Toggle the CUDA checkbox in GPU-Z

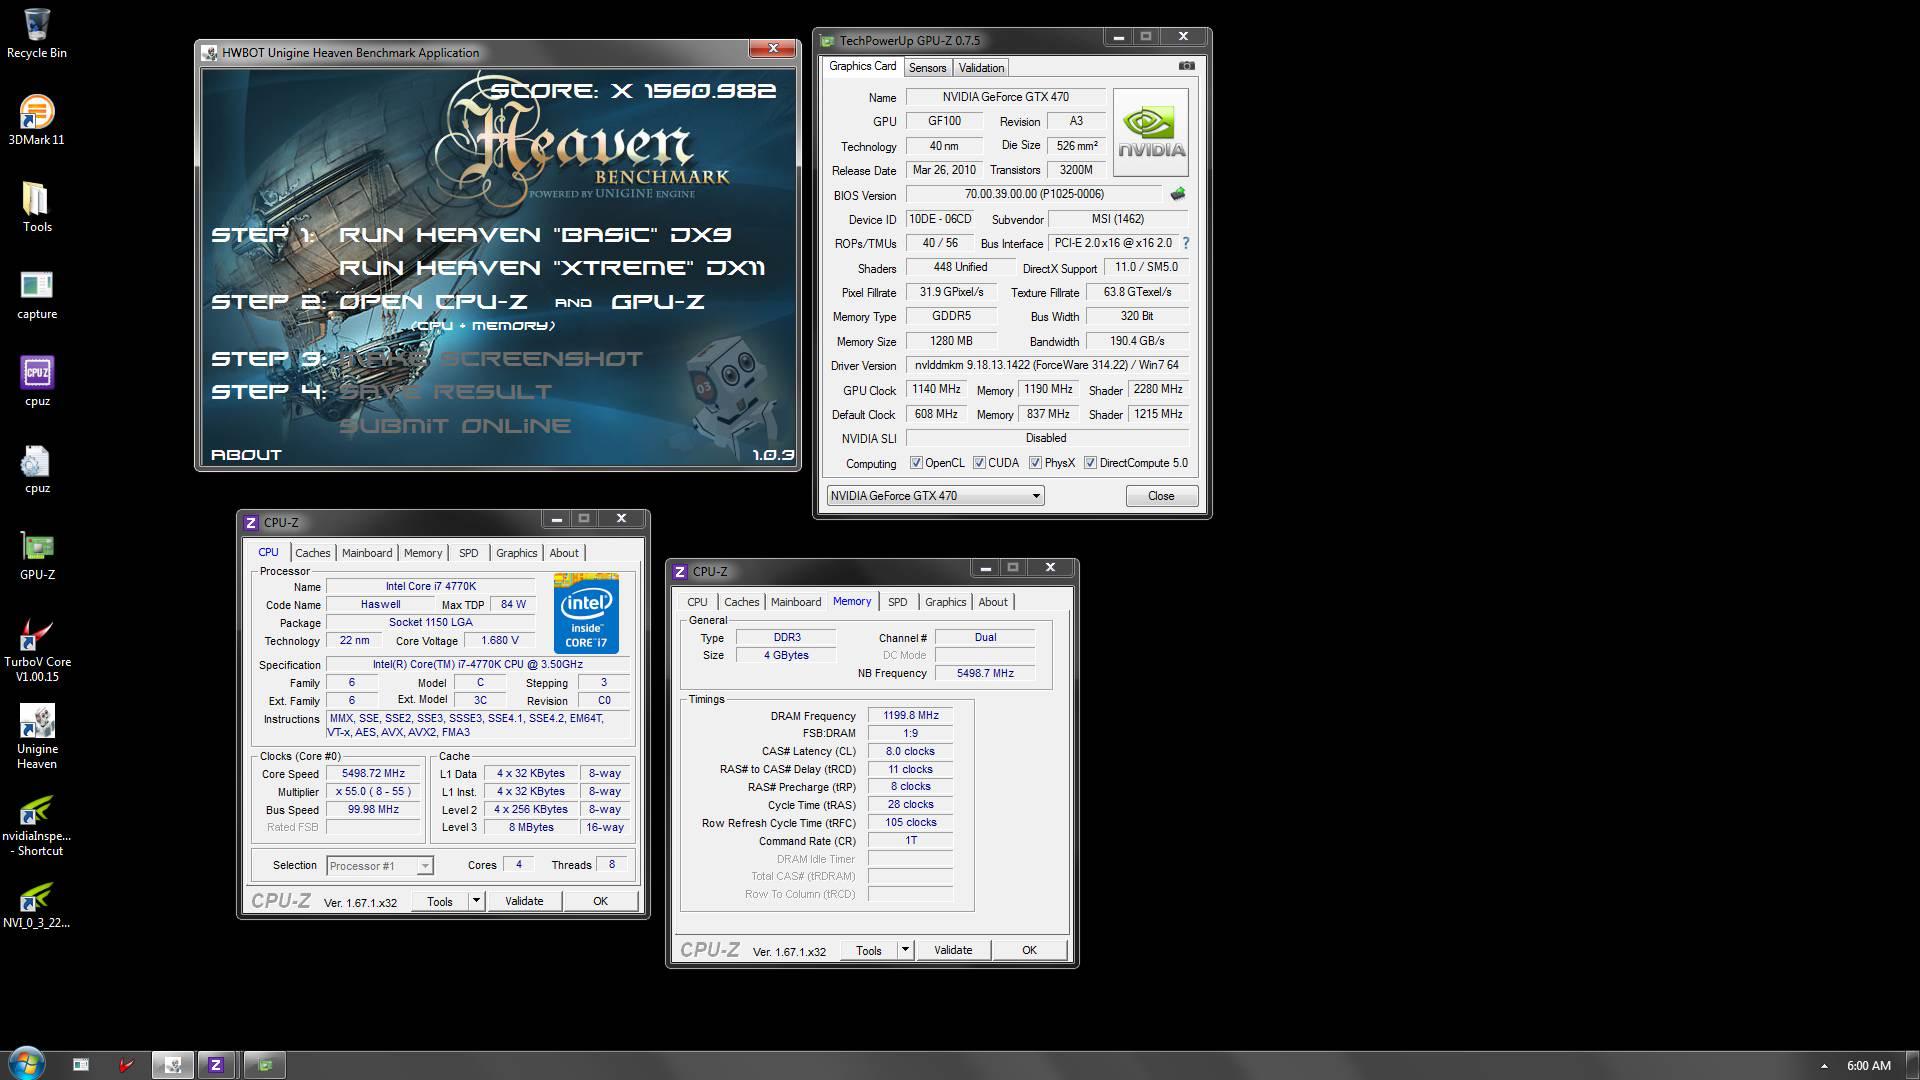979,463
